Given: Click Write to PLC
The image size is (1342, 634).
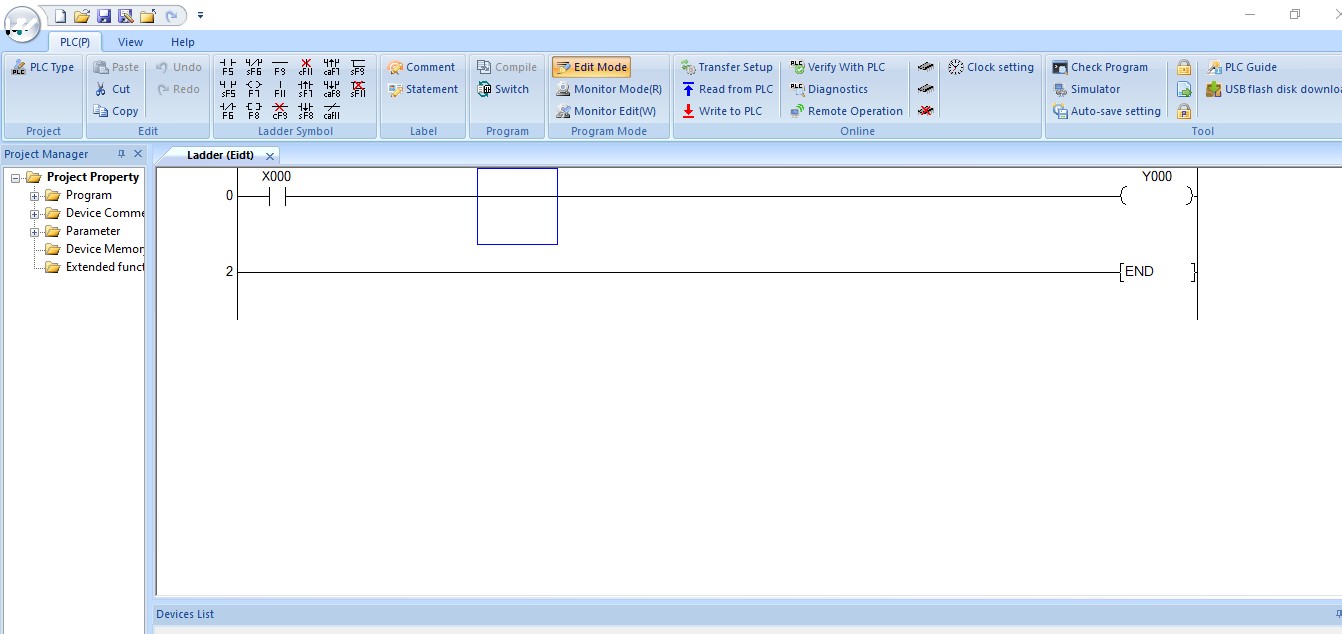Looking at the screenshot, I should [x=721, y=111].
